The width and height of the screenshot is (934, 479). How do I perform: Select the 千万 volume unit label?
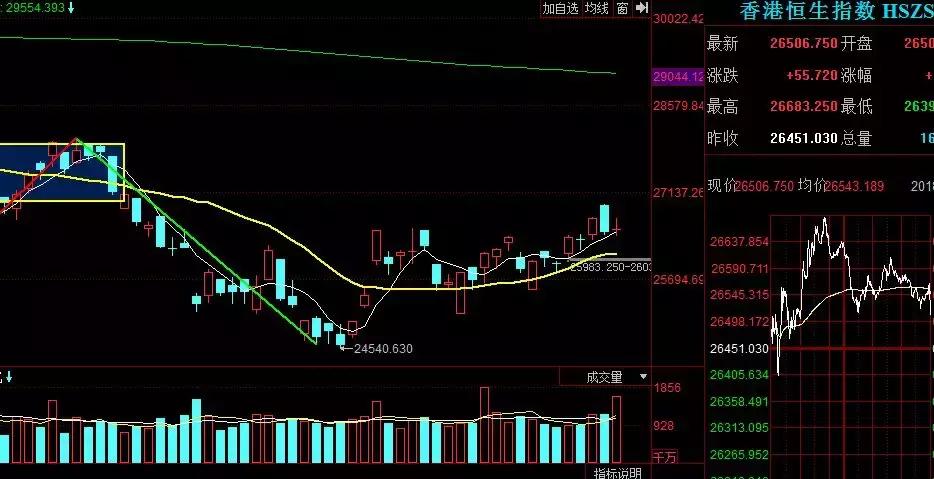(x=665, y=458)
